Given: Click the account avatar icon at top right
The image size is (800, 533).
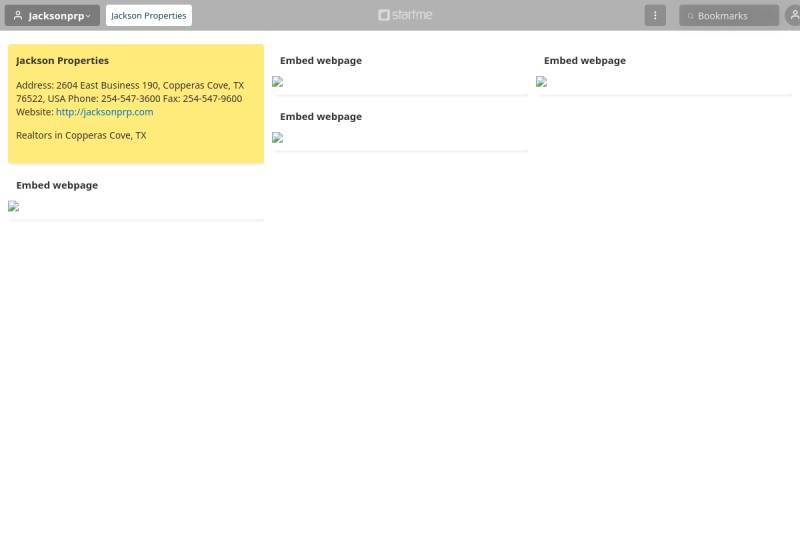Looking at the screenshot, I should (793, 15).
